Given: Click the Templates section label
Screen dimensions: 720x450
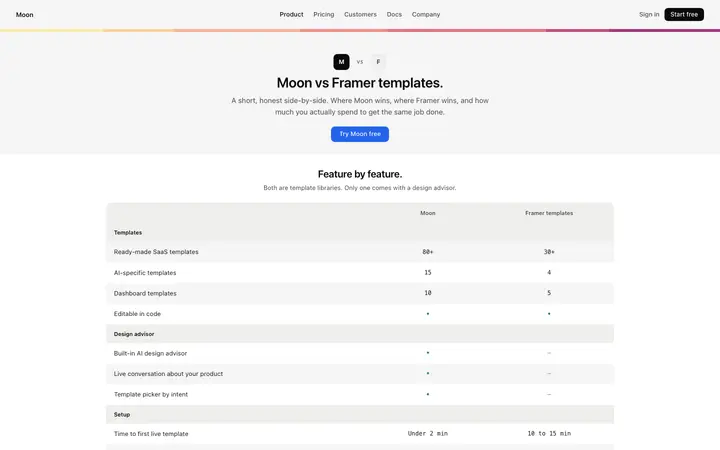Looking at the screenshot, I should pos(128,233).
